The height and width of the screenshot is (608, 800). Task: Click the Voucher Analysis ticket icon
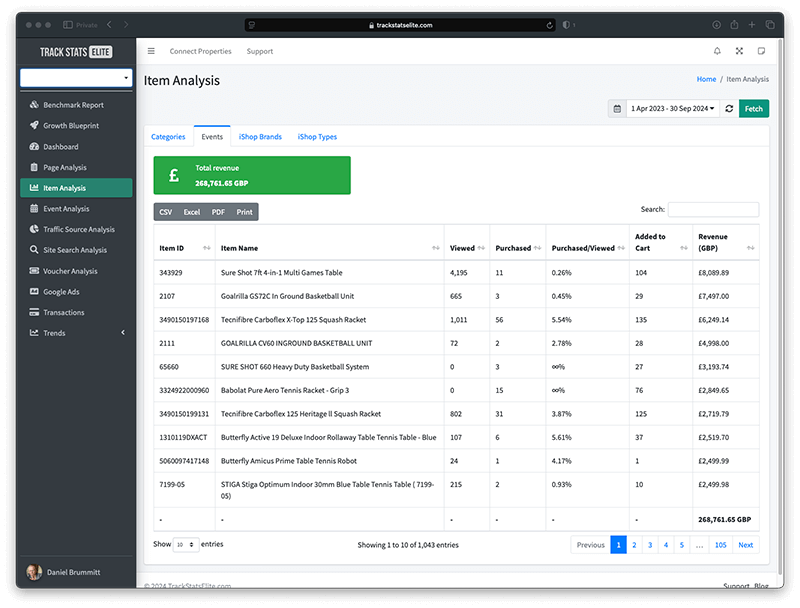click(x=34, y=271)
